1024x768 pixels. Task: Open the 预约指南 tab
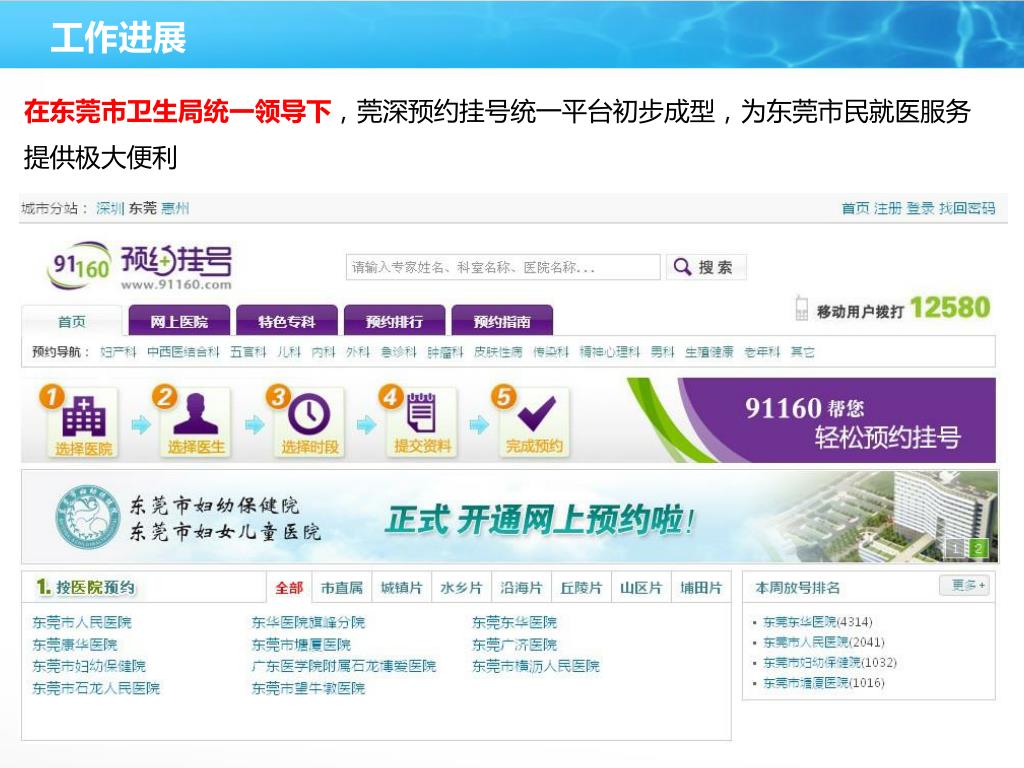coord(502,321)
